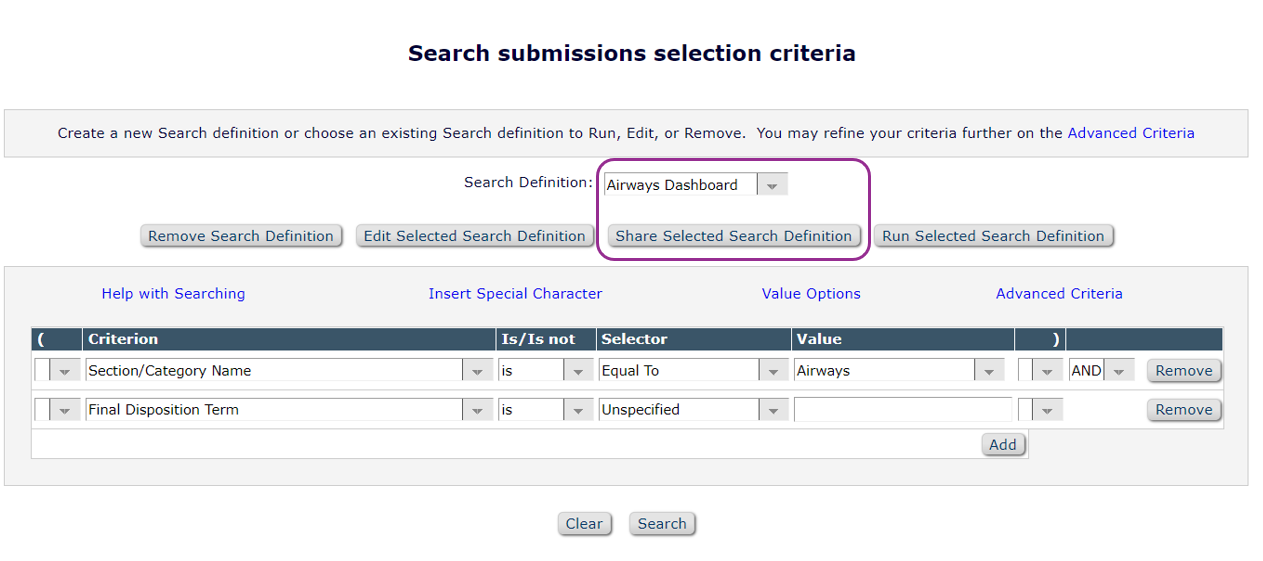1263x561 pixels.
Task: Open the Unspecified selector dropdown
Action: pyautogui.click(x=773, y=410)
